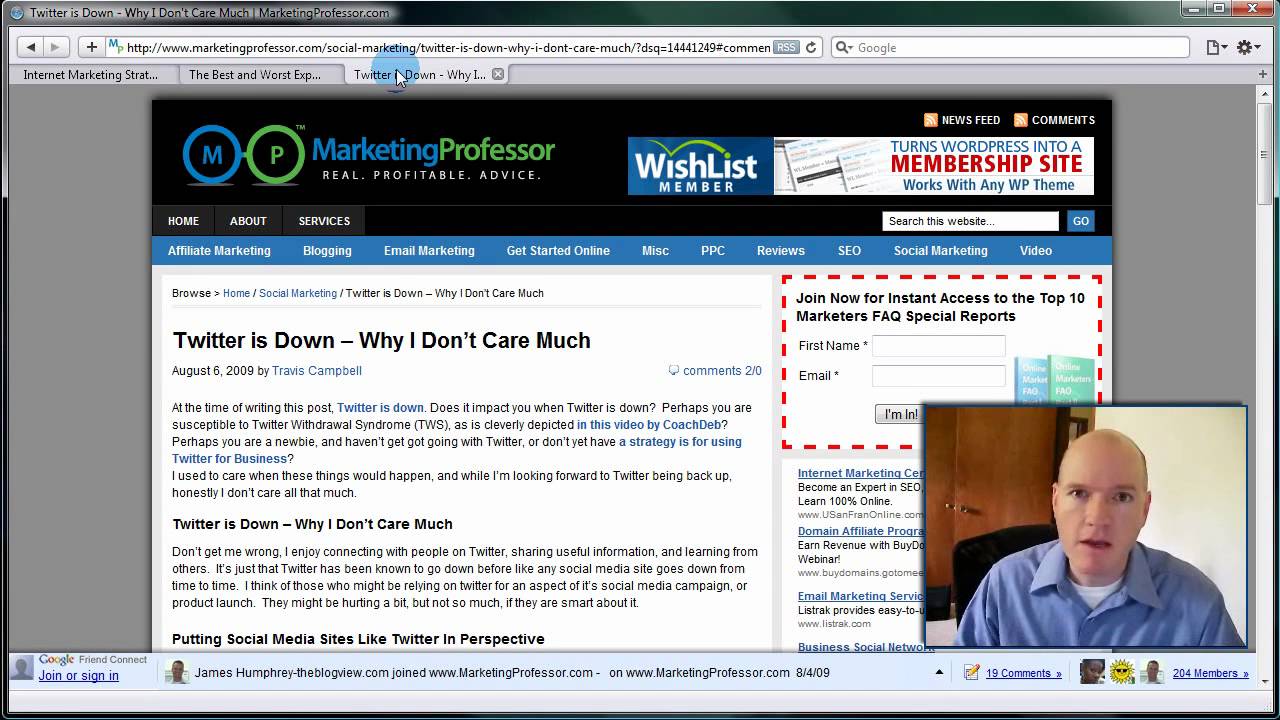Click the "I'm In!" signup button
This screenshot has height=720, width=1280.
click(x=900, y=414)
